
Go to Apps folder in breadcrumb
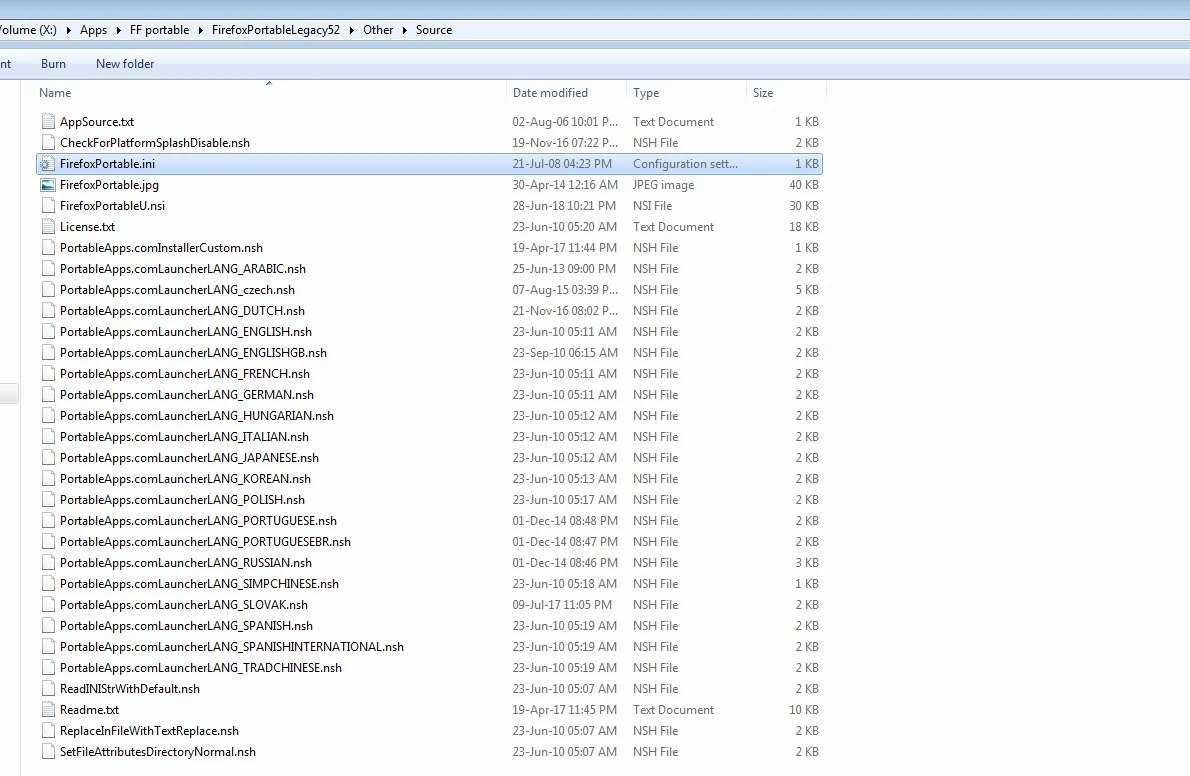[93, 30]
